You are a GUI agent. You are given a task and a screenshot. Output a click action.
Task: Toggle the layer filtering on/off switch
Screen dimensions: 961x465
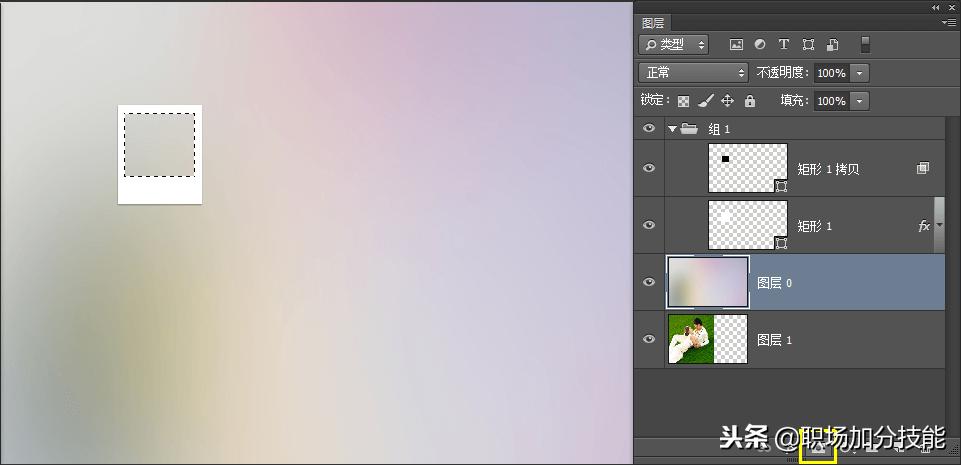tap(865, 45)
